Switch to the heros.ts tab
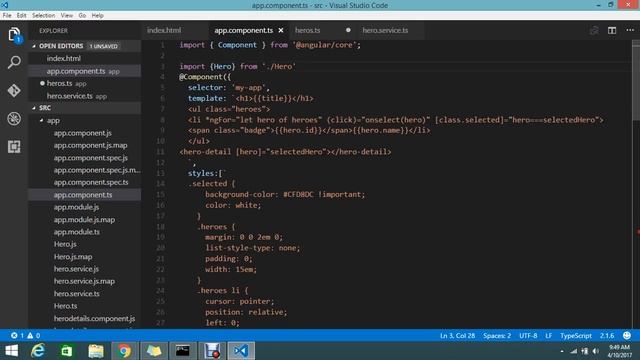 point(307,30)
